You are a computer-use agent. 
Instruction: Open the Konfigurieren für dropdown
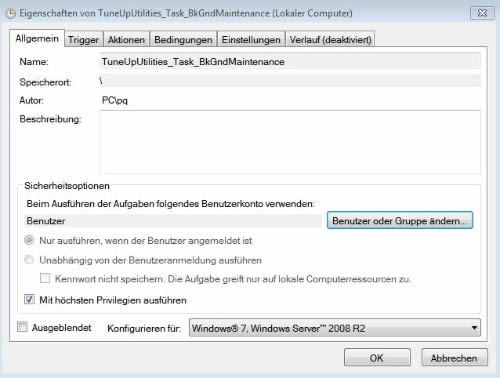pos(335,328)
